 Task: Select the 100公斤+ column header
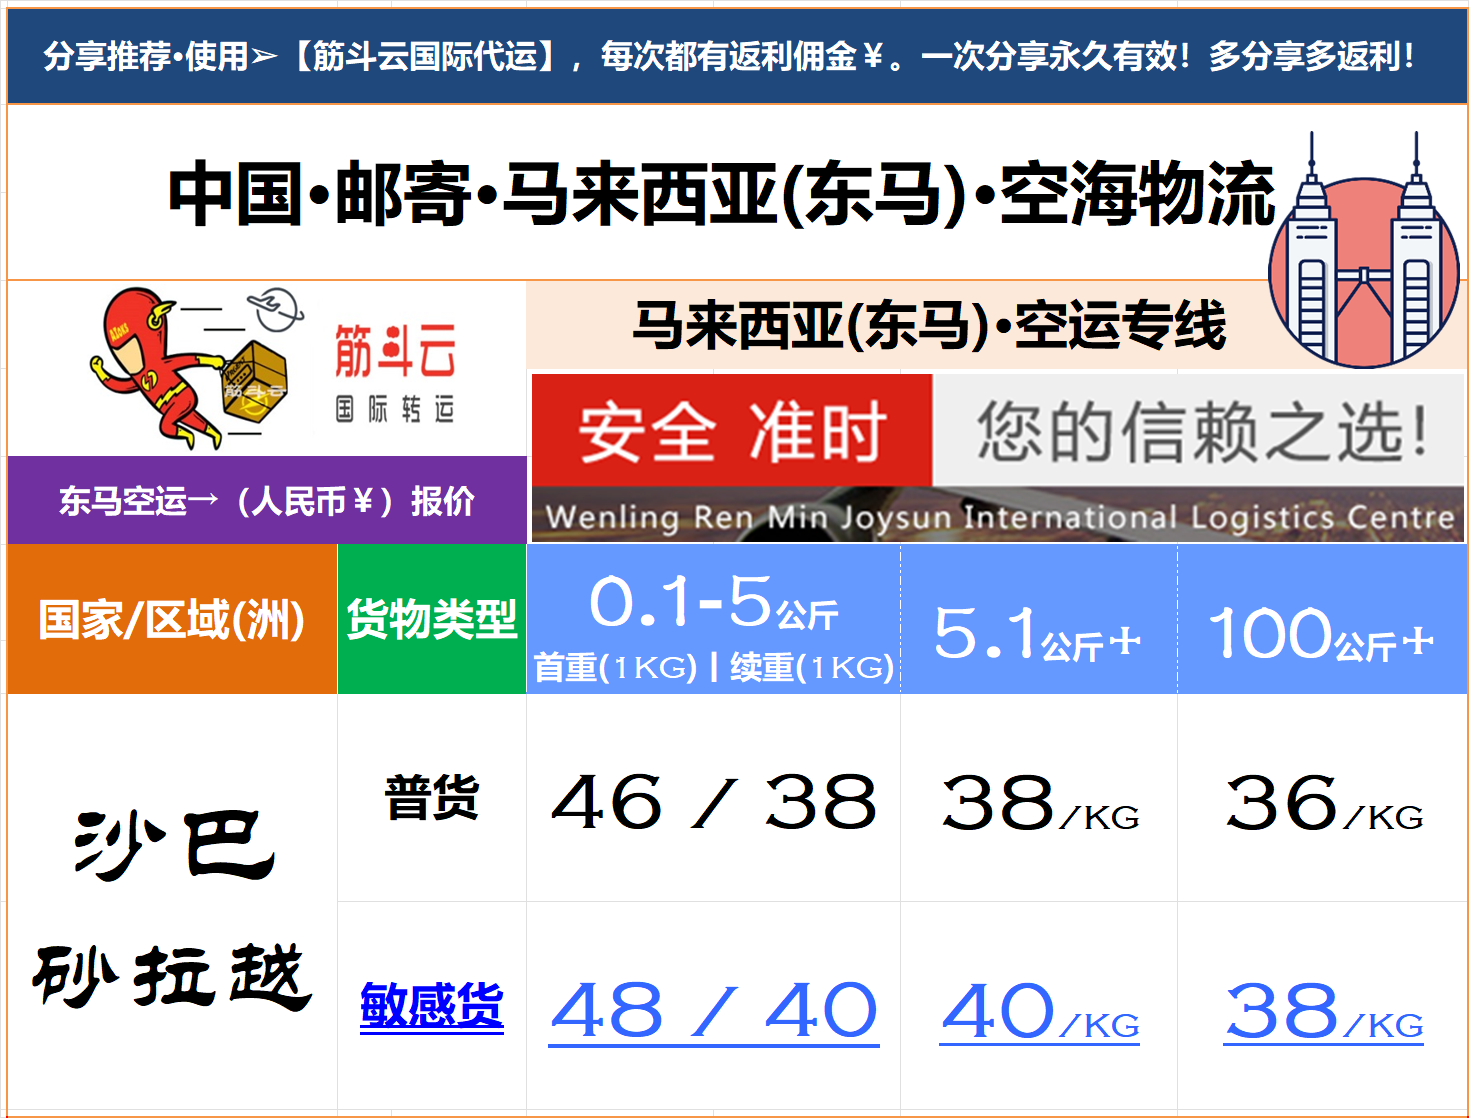click(x=1323, y=619)
